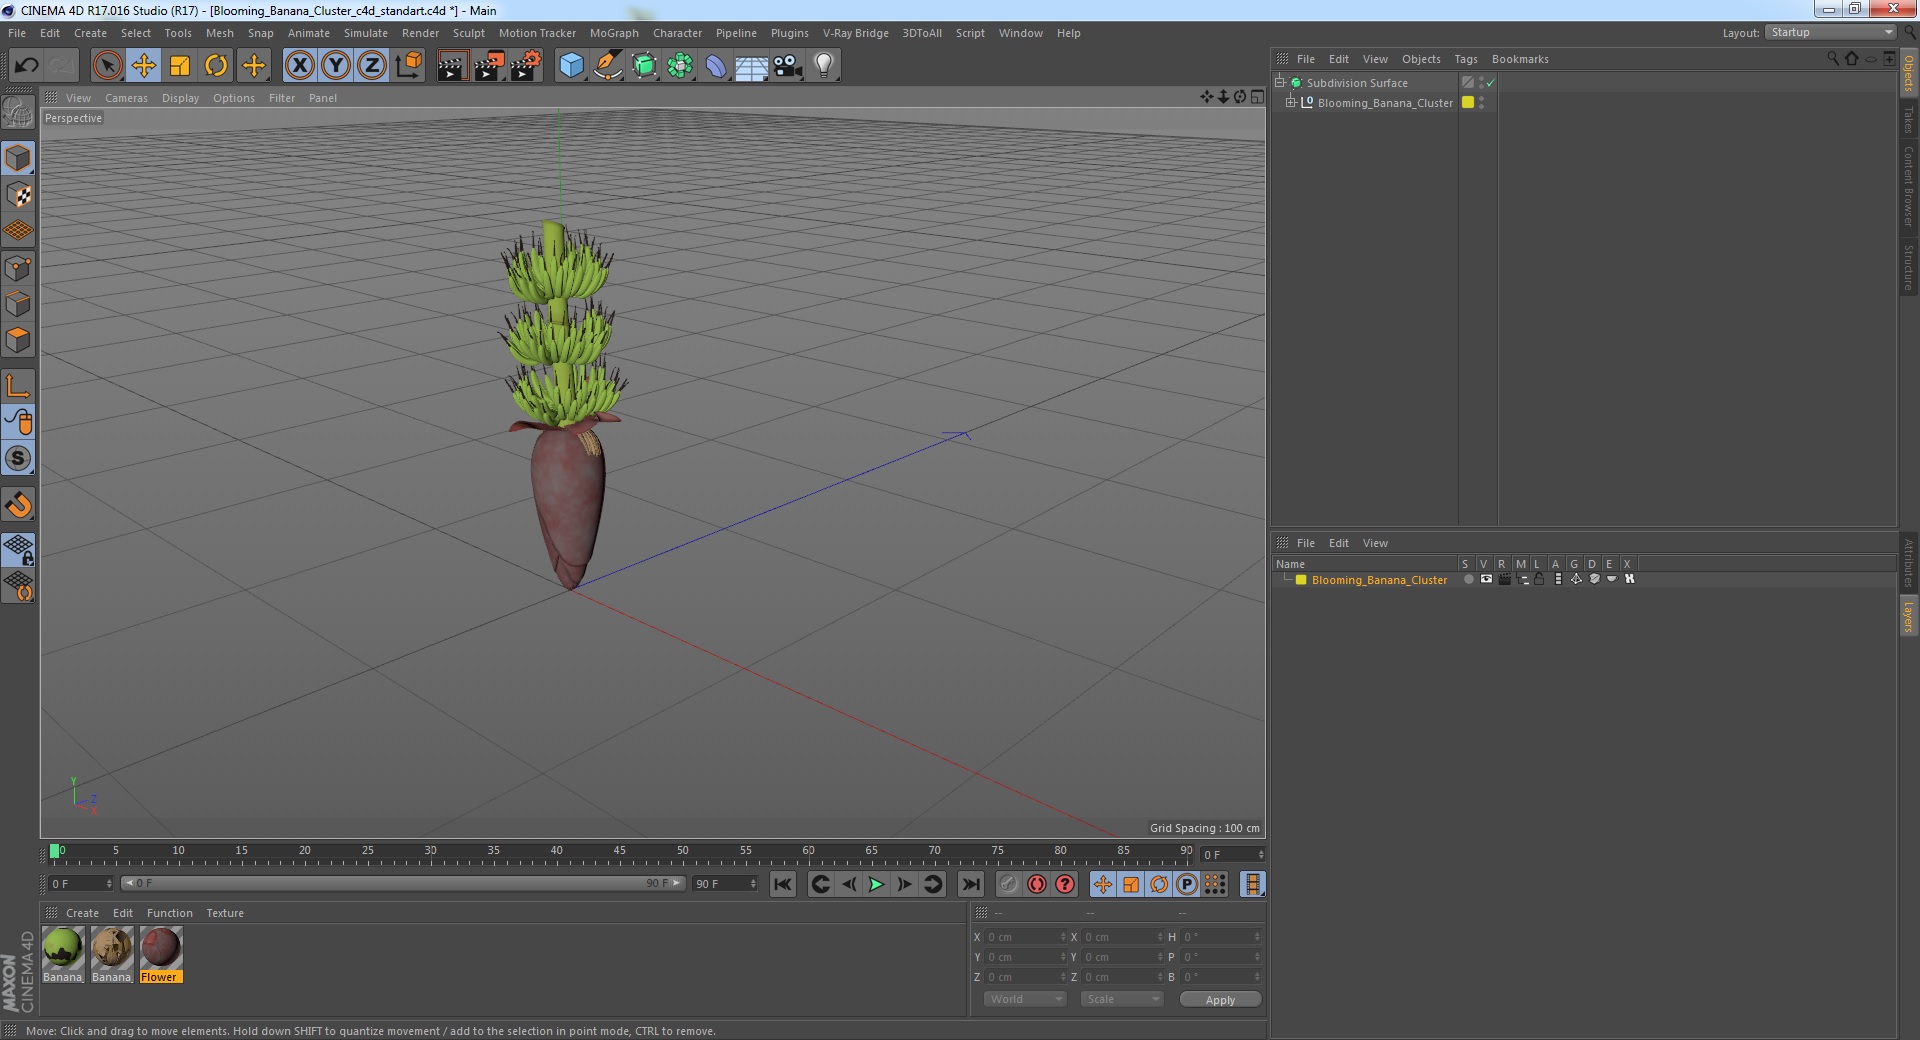Switch to Model mode

(x=18, y=159)
